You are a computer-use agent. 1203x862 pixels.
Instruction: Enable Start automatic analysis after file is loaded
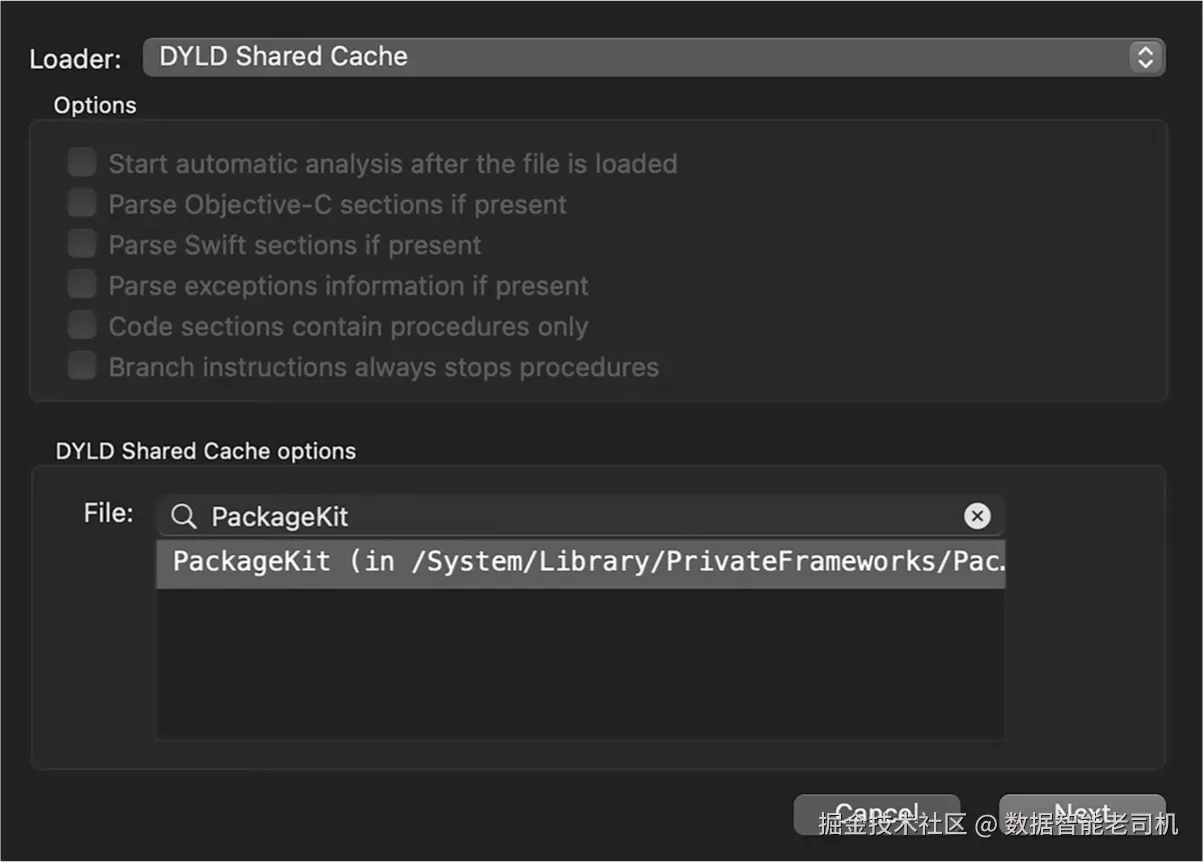click(82, 163)
